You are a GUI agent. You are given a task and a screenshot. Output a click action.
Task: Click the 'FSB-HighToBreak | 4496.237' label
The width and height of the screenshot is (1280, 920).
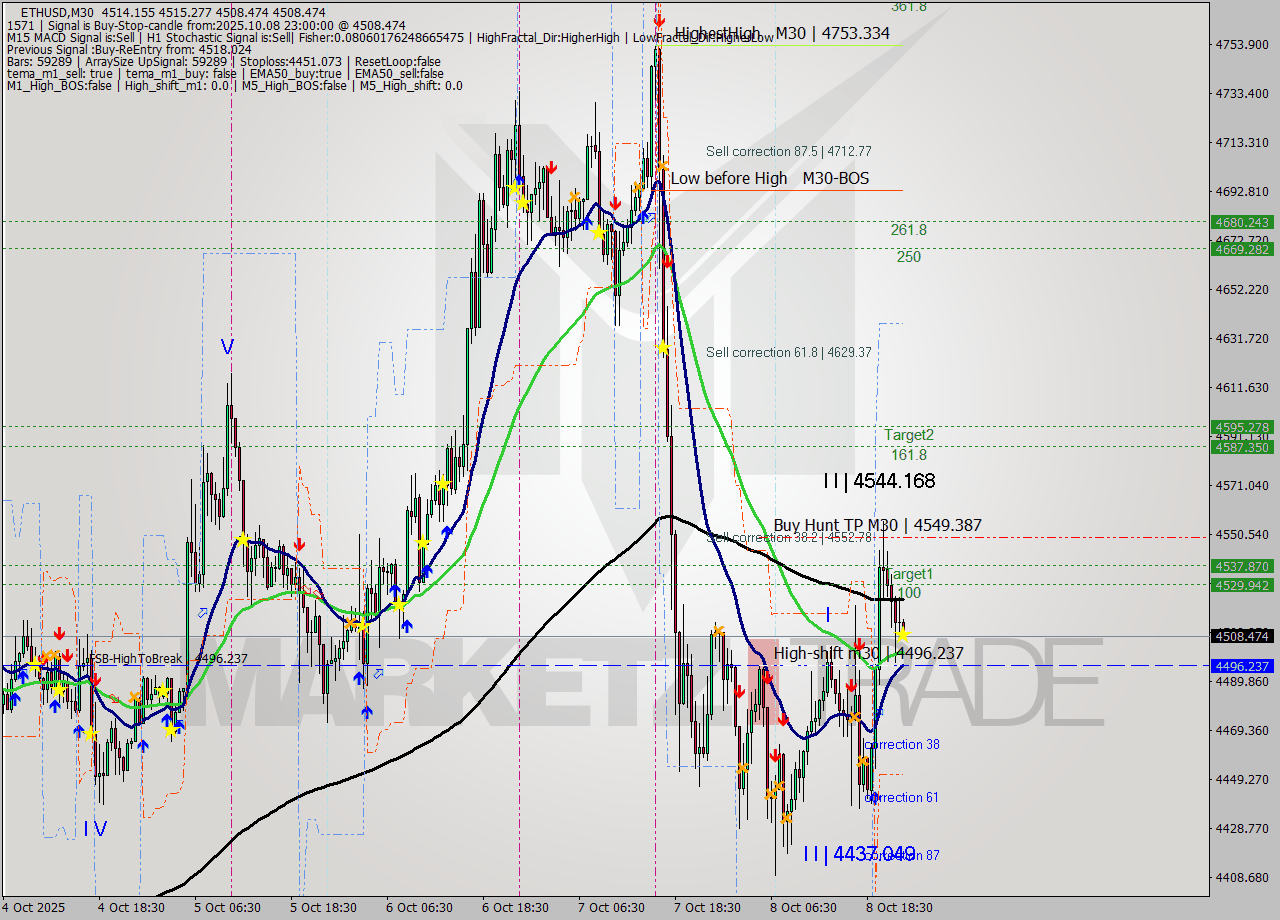pyautogui.click(x=167, y=659)
